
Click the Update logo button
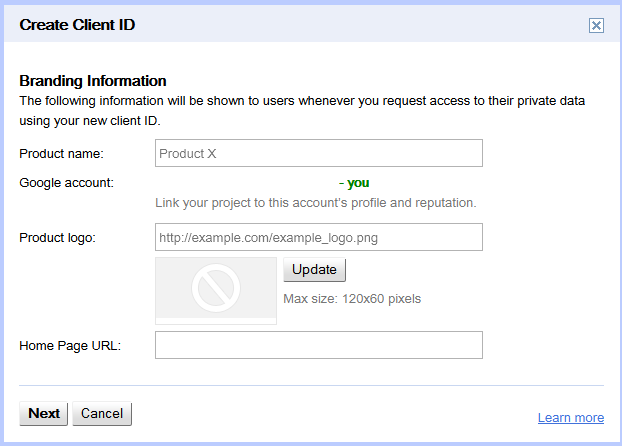[x=314, y=270]
